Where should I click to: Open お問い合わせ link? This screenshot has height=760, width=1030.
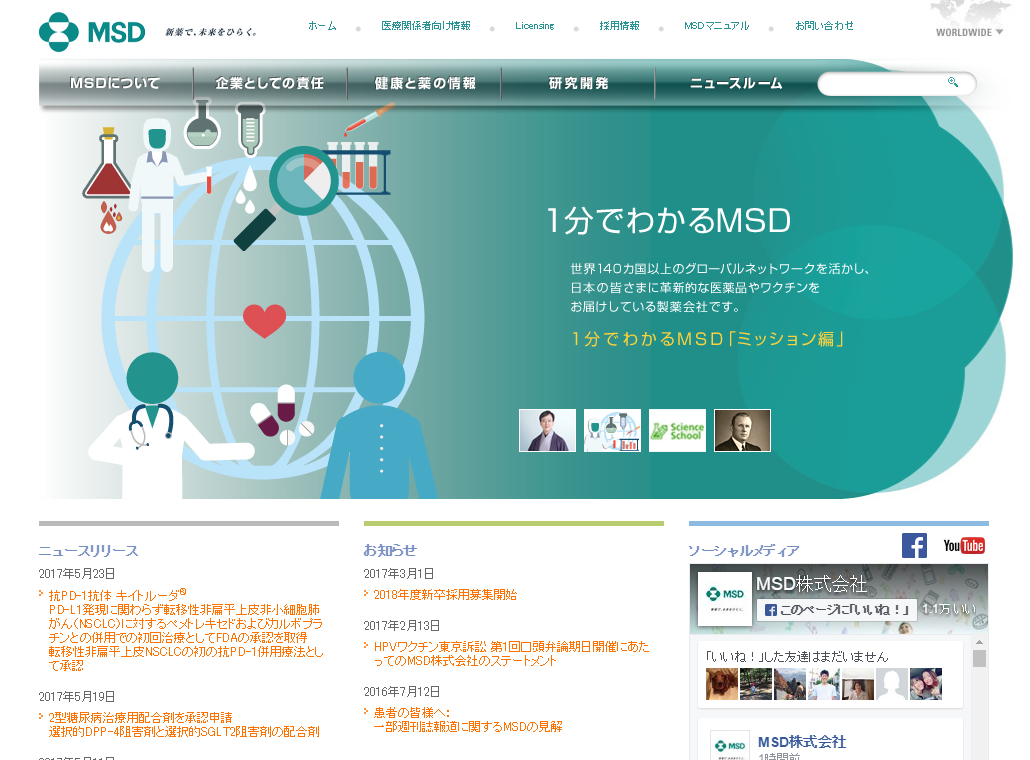tap(824, 26)
